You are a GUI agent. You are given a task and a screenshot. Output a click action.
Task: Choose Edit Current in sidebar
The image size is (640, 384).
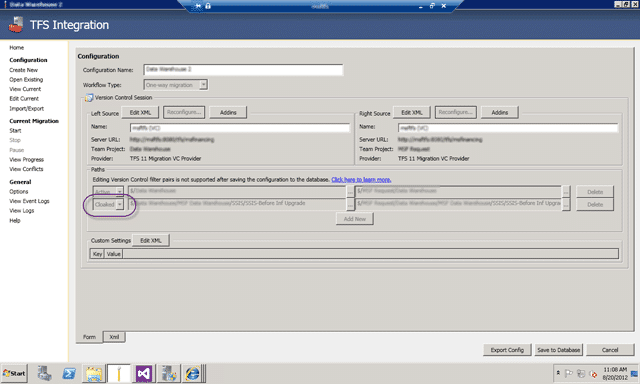click(24, 98)
